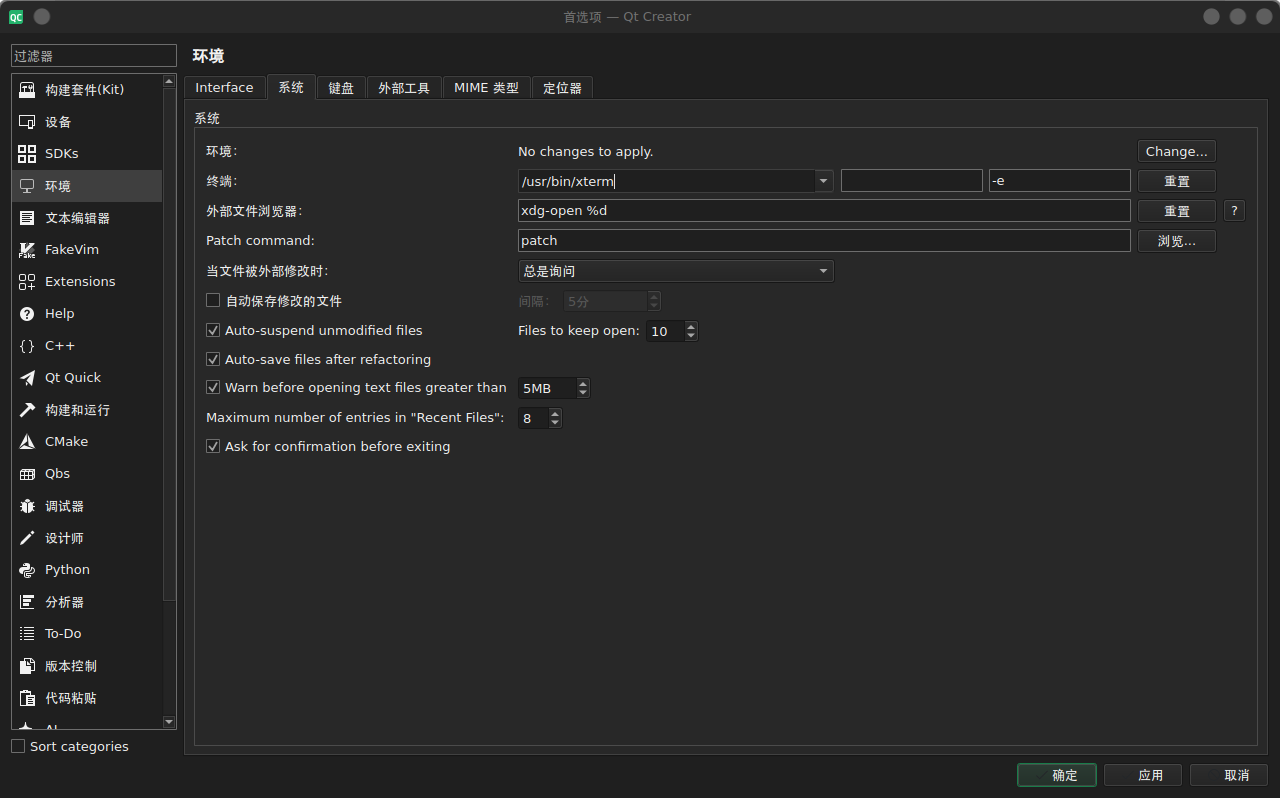Open the 当文件被外部修改时 总是询问 dropdown
The image size is (1280, 798).
click(x=676, y=271)
